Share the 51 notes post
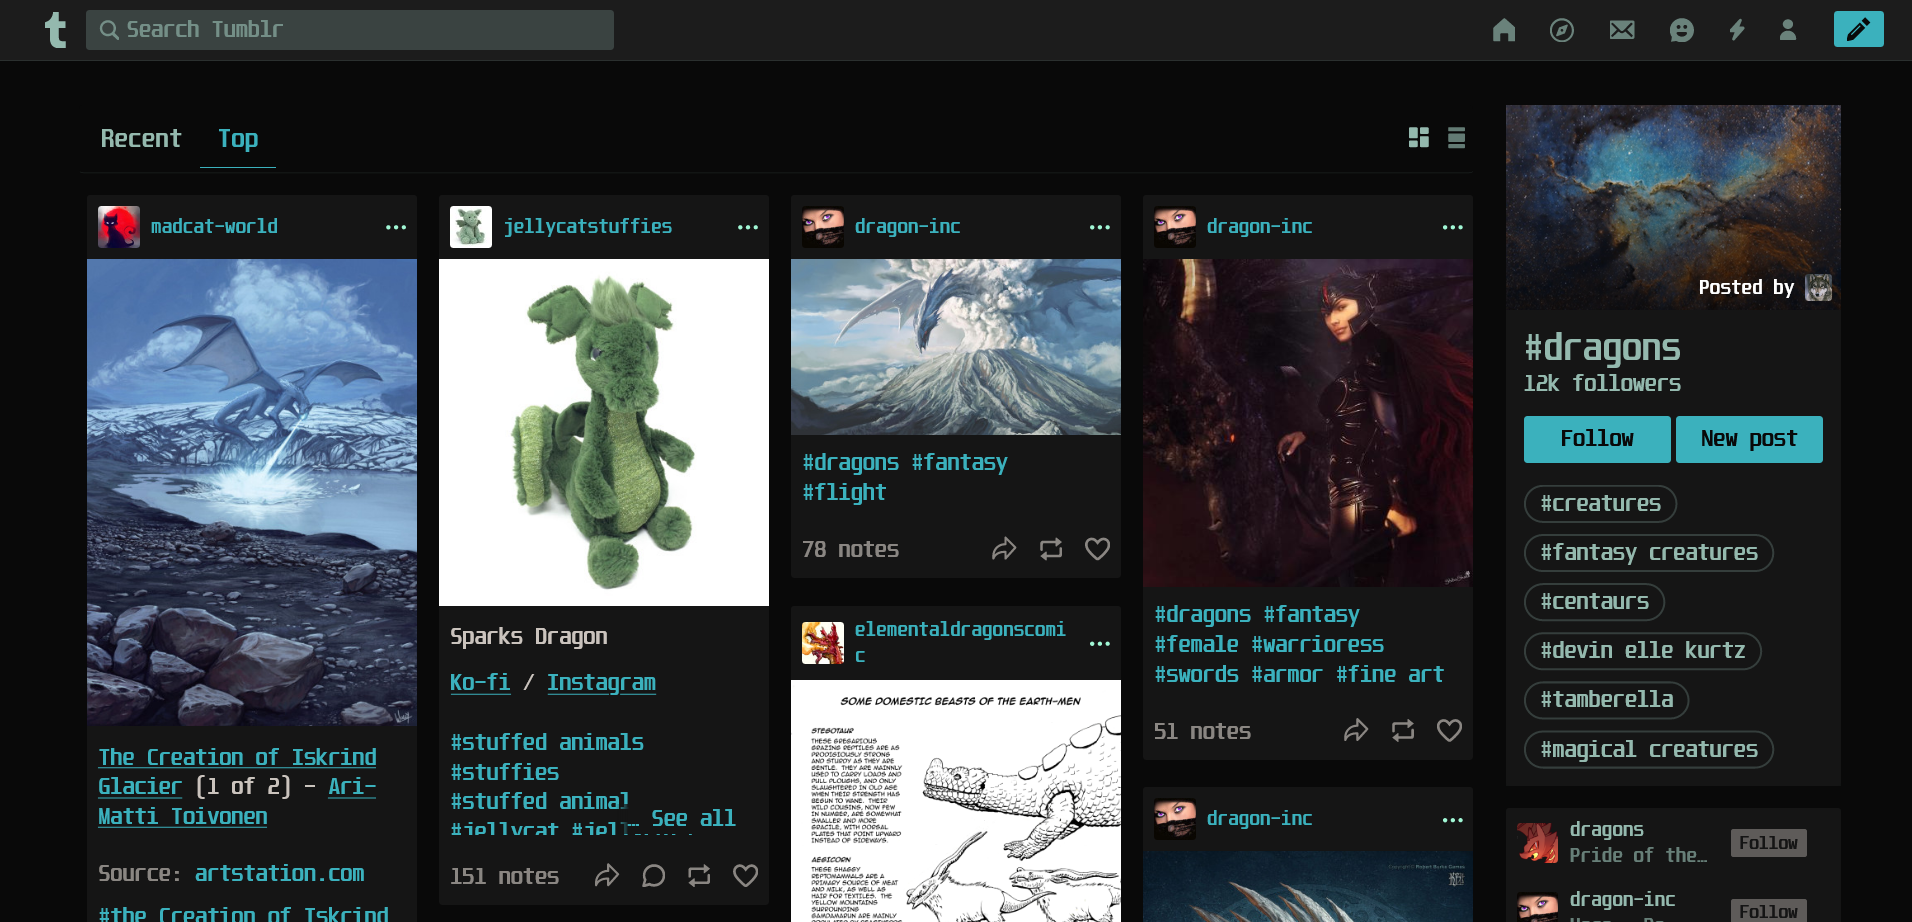The width and height of the screenshot is (1912, 922). click(1356, 731)
